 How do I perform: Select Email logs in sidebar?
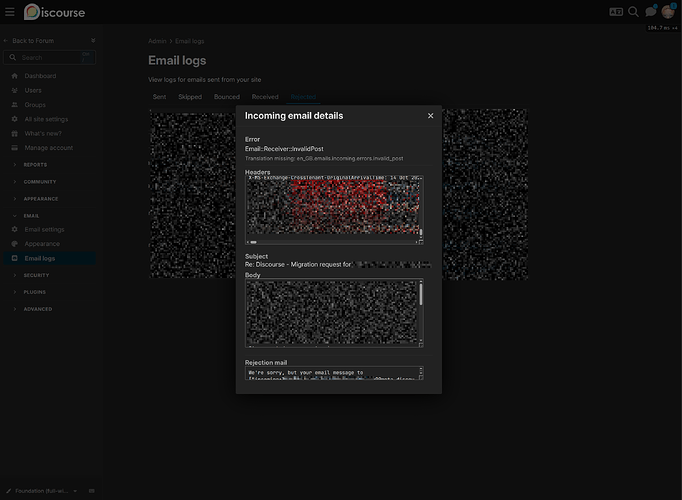(49, 258)
